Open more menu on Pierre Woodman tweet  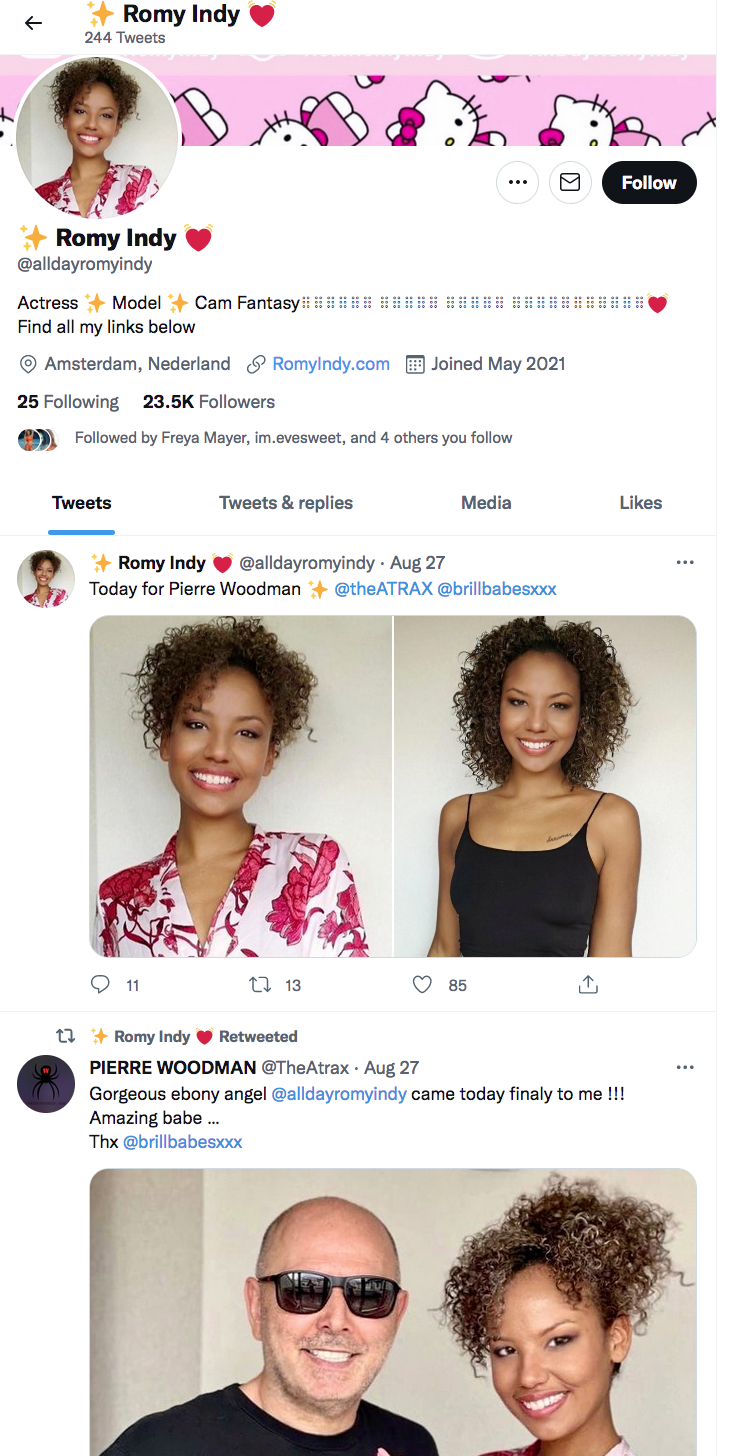685,1067
